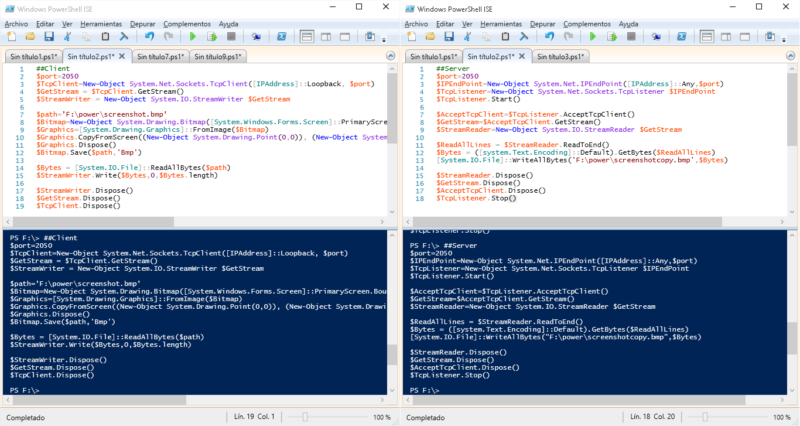Maximize script pane in right window
Screen dimensions: 800x426
point(745,36)
